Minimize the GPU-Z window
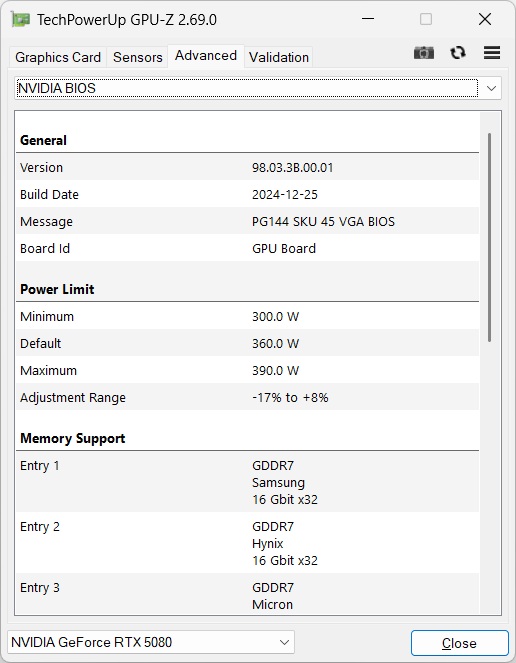This screenshot has width=516, height=663. coord(368,19)
